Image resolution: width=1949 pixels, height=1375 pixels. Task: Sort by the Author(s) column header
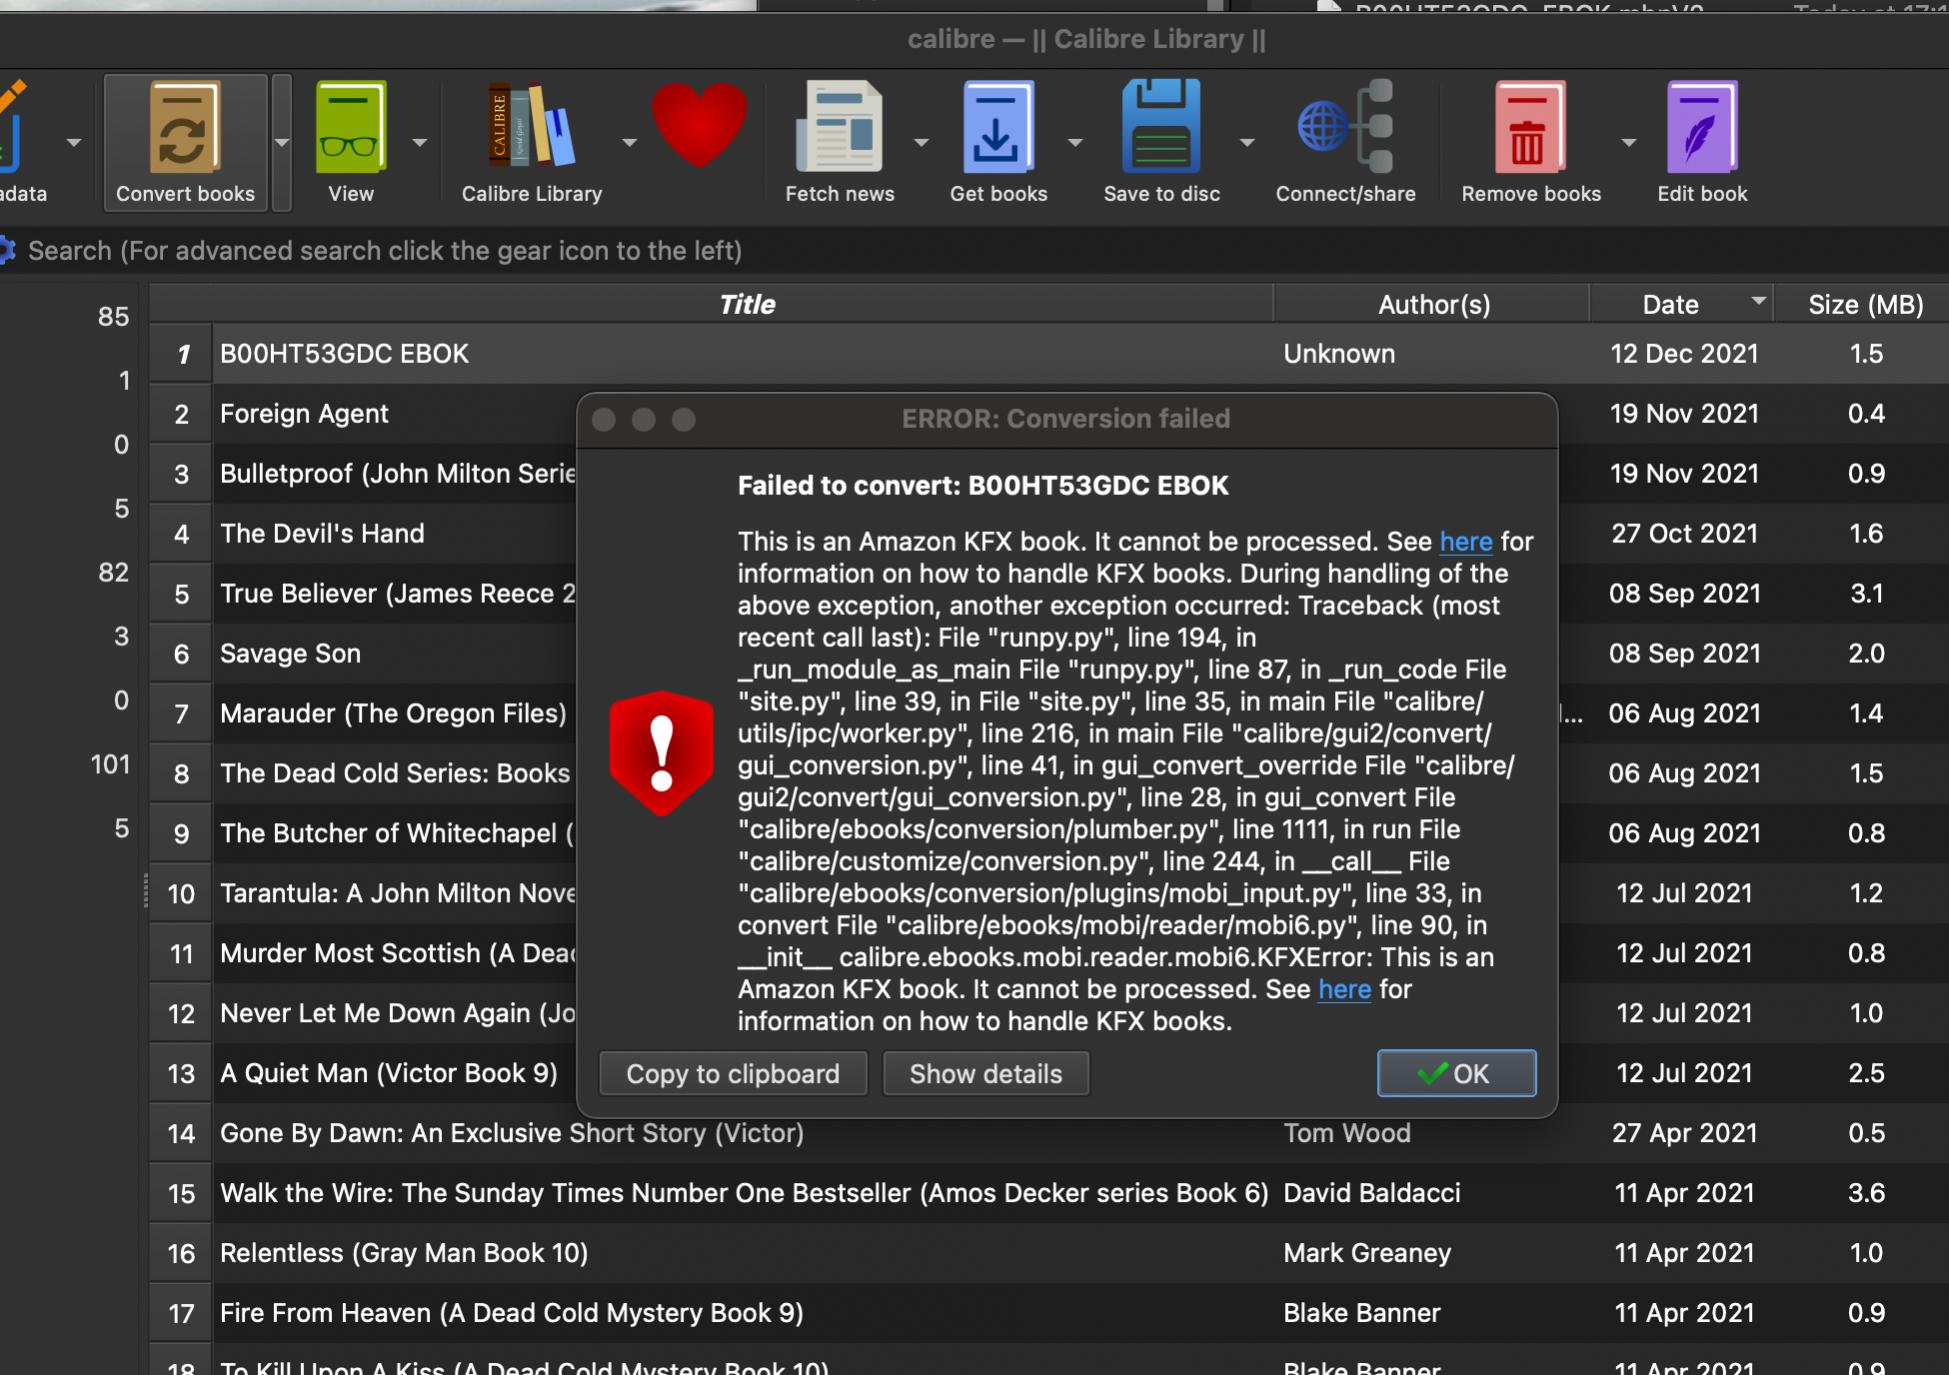point(1433,304)
